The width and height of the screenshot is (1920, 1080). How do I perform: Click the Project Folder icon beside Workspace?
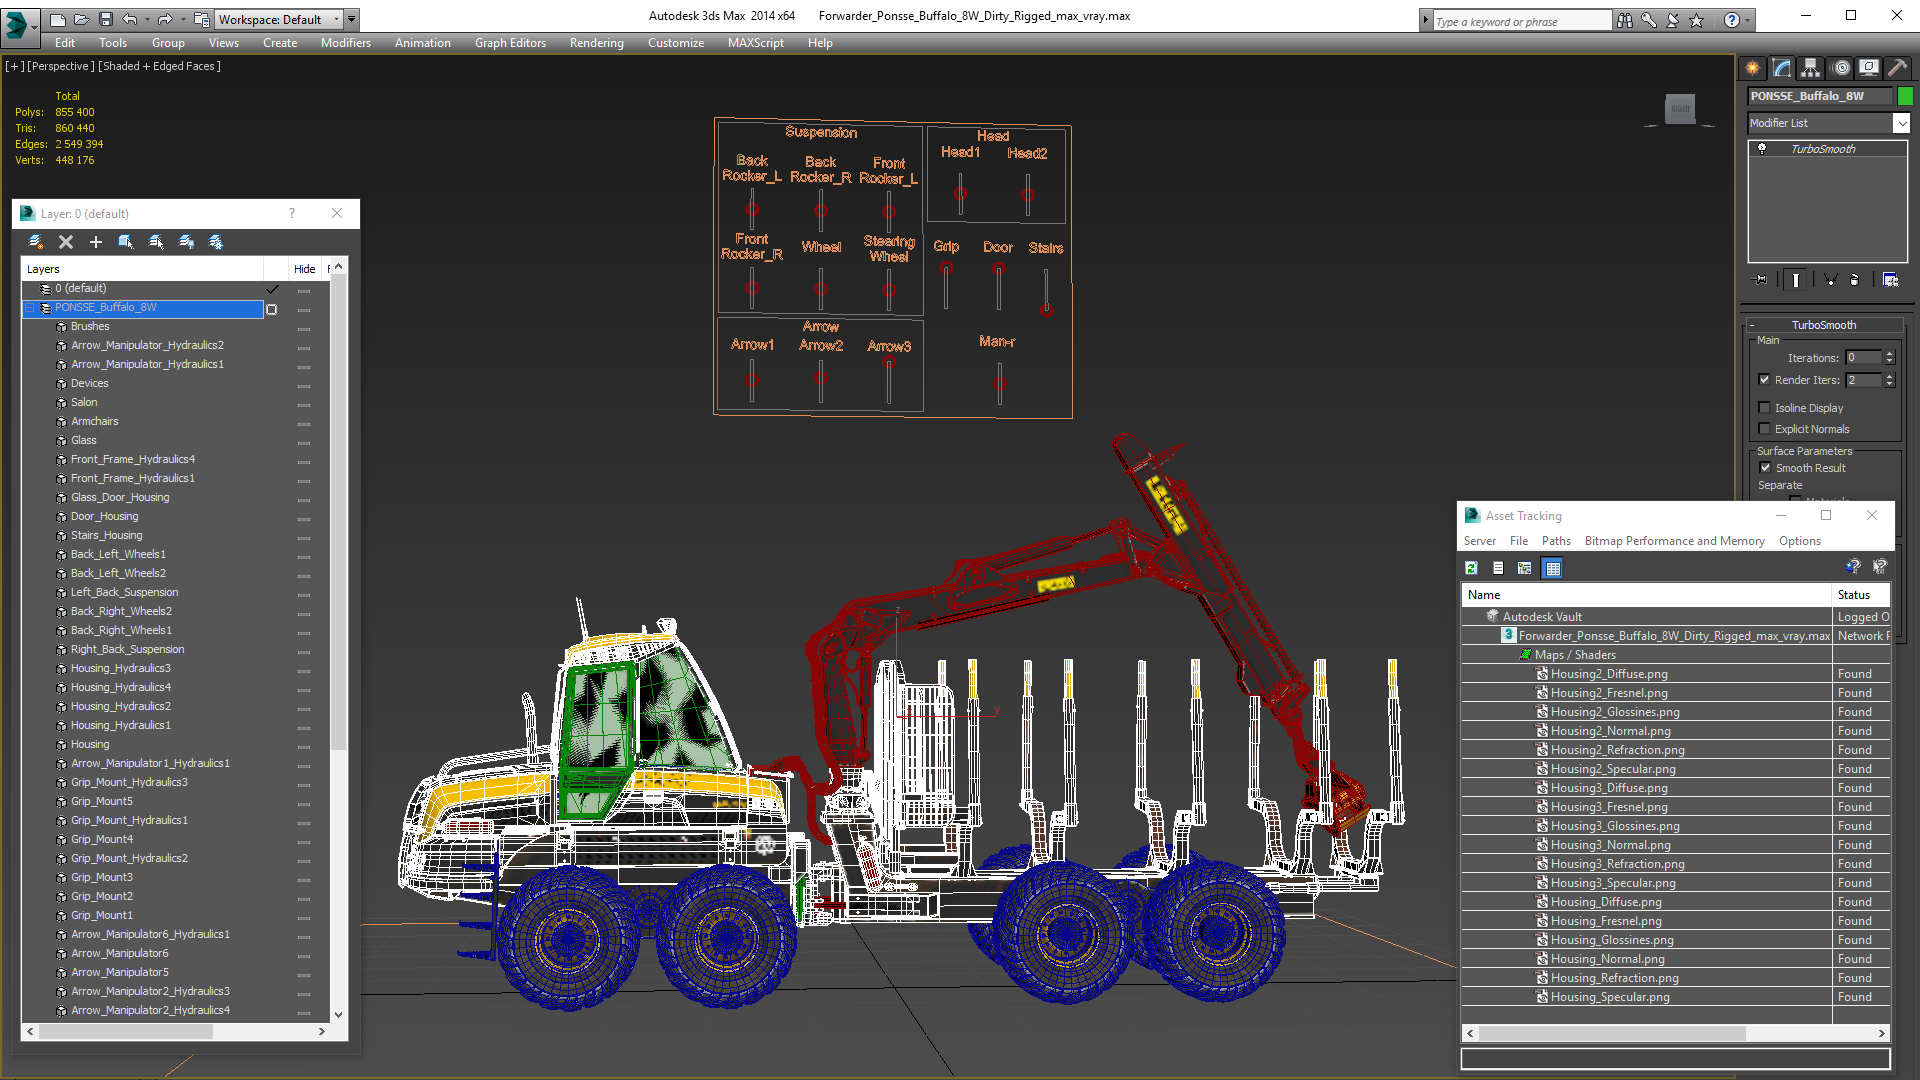[x=201, y=19]
